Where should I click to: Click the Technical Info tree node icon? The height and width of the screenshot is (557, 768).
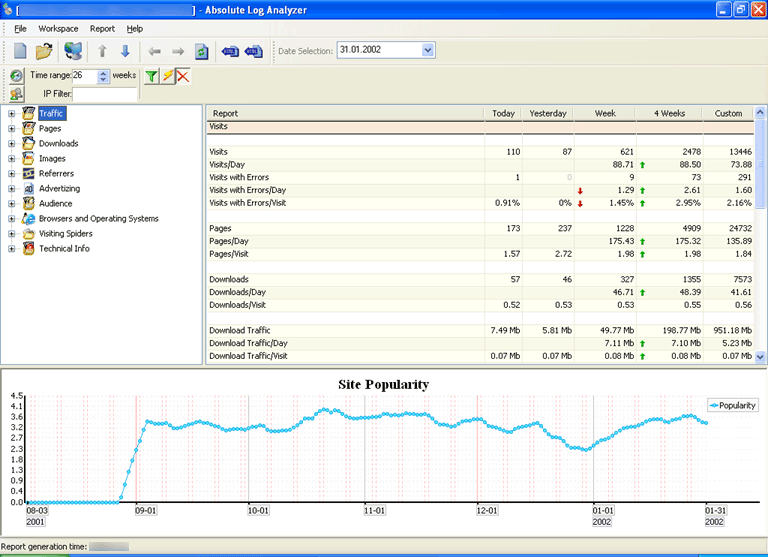coord(29,248)
